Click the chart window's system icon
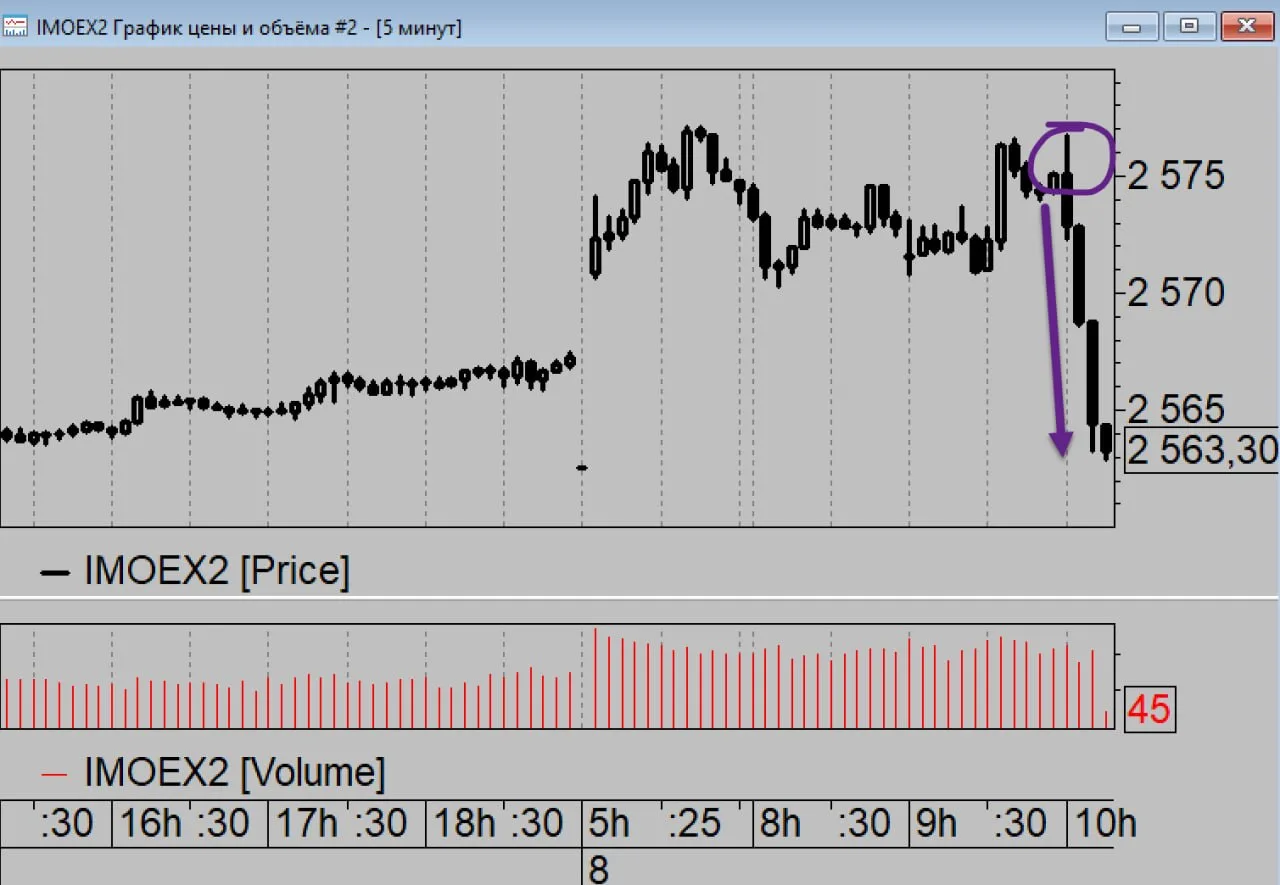The image size is (1280, 885). (x=15, y=27)
